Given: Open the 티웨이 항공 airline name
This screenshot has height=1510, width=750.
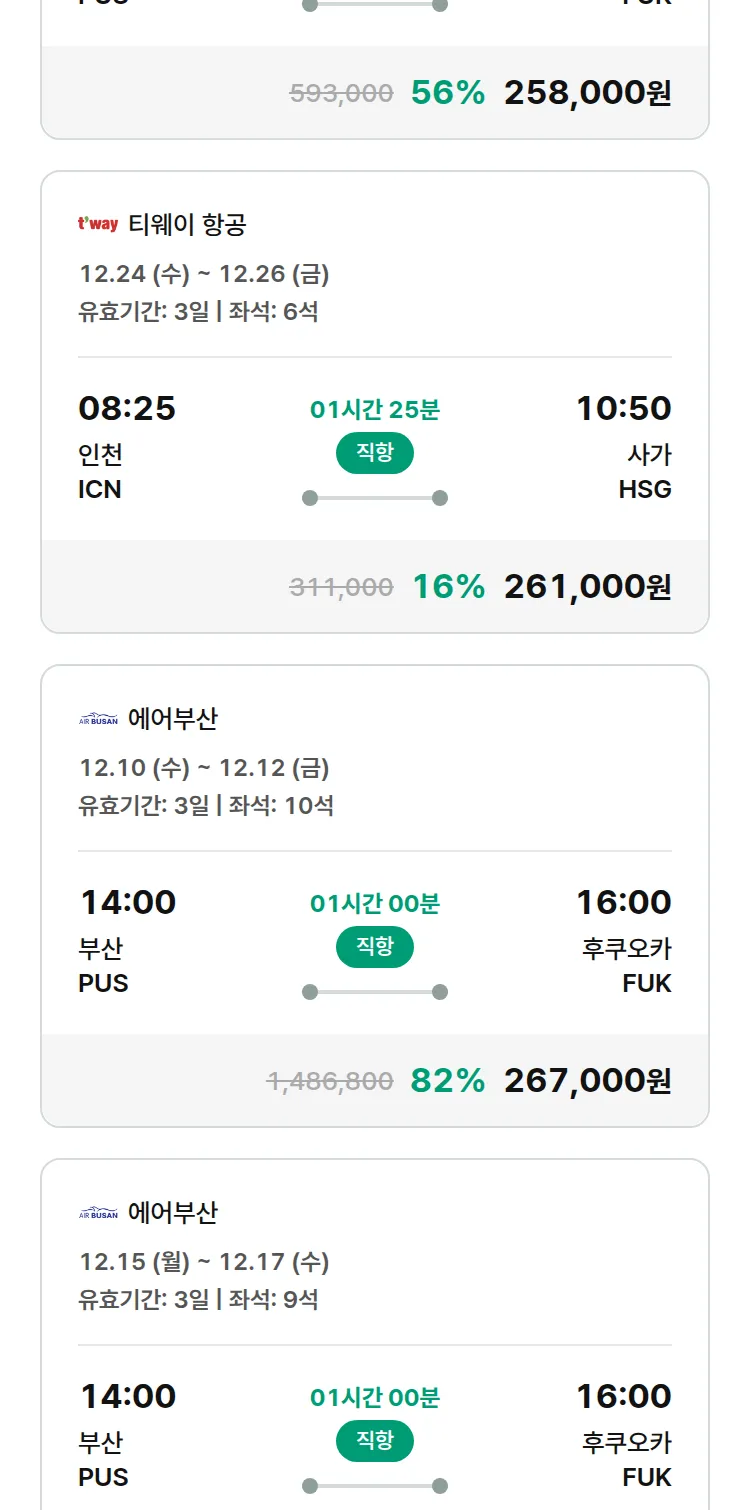Looking at the screenshot, I should point(187,224).
